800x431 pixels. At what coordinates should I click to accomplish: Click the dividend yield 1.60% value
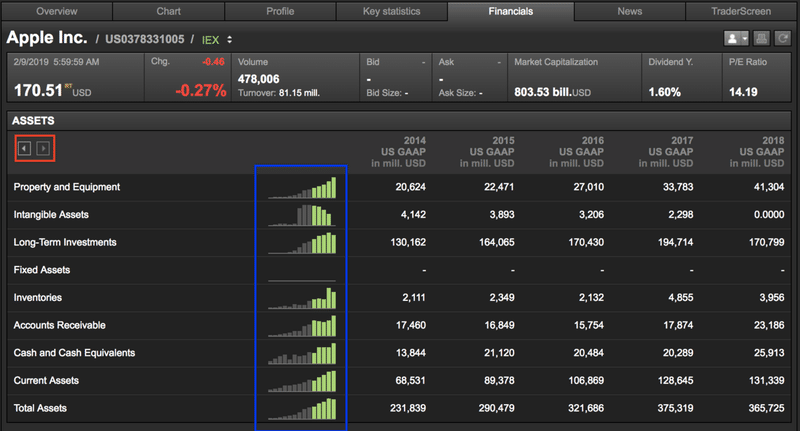[x=664, y=92]
